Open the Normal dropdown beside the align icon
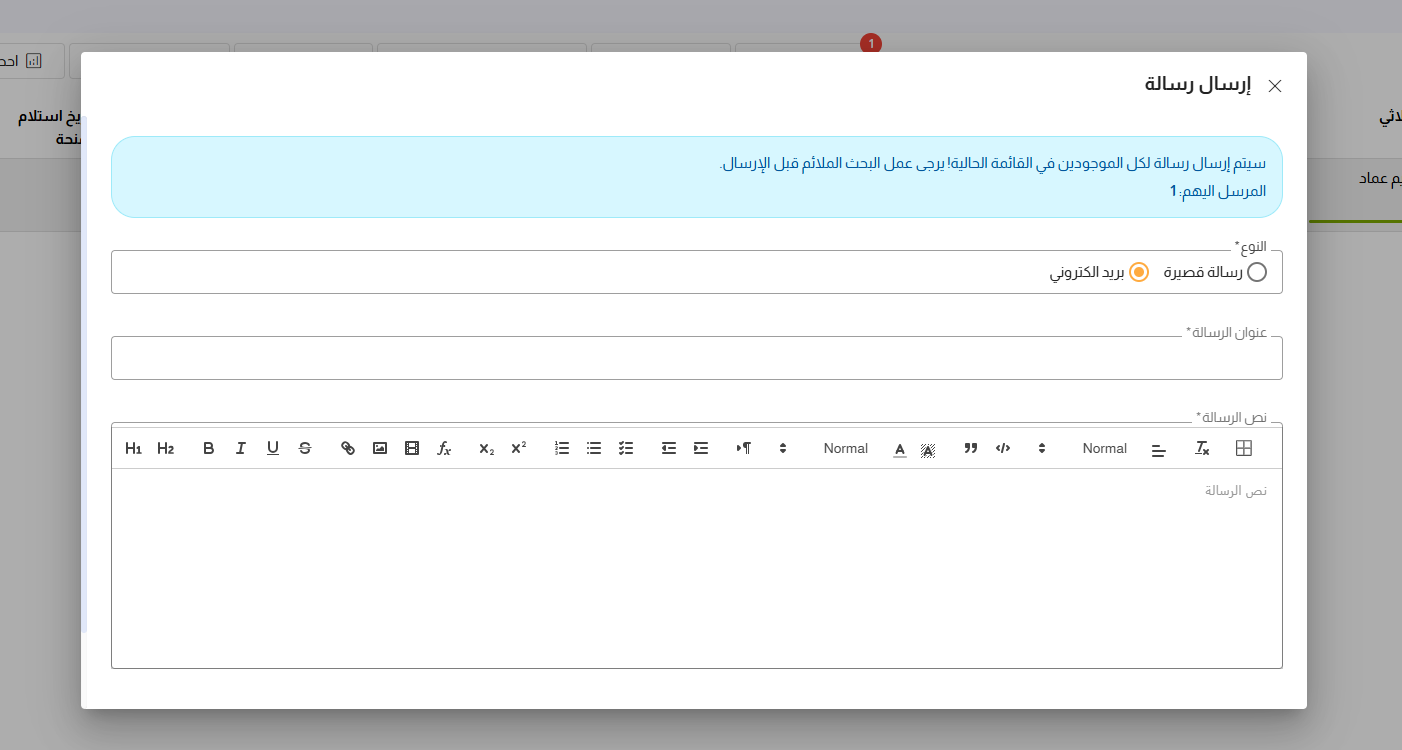 point(1104,449)
